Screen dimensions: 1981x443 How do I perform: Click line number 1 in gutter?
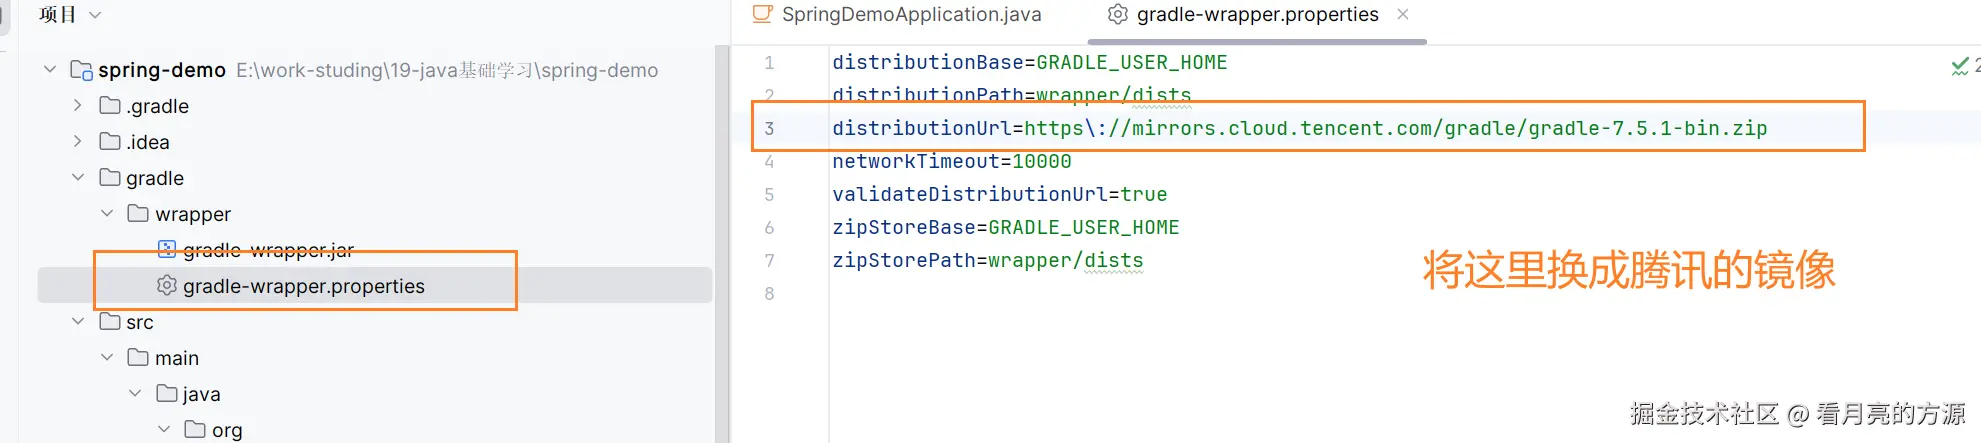769,62
